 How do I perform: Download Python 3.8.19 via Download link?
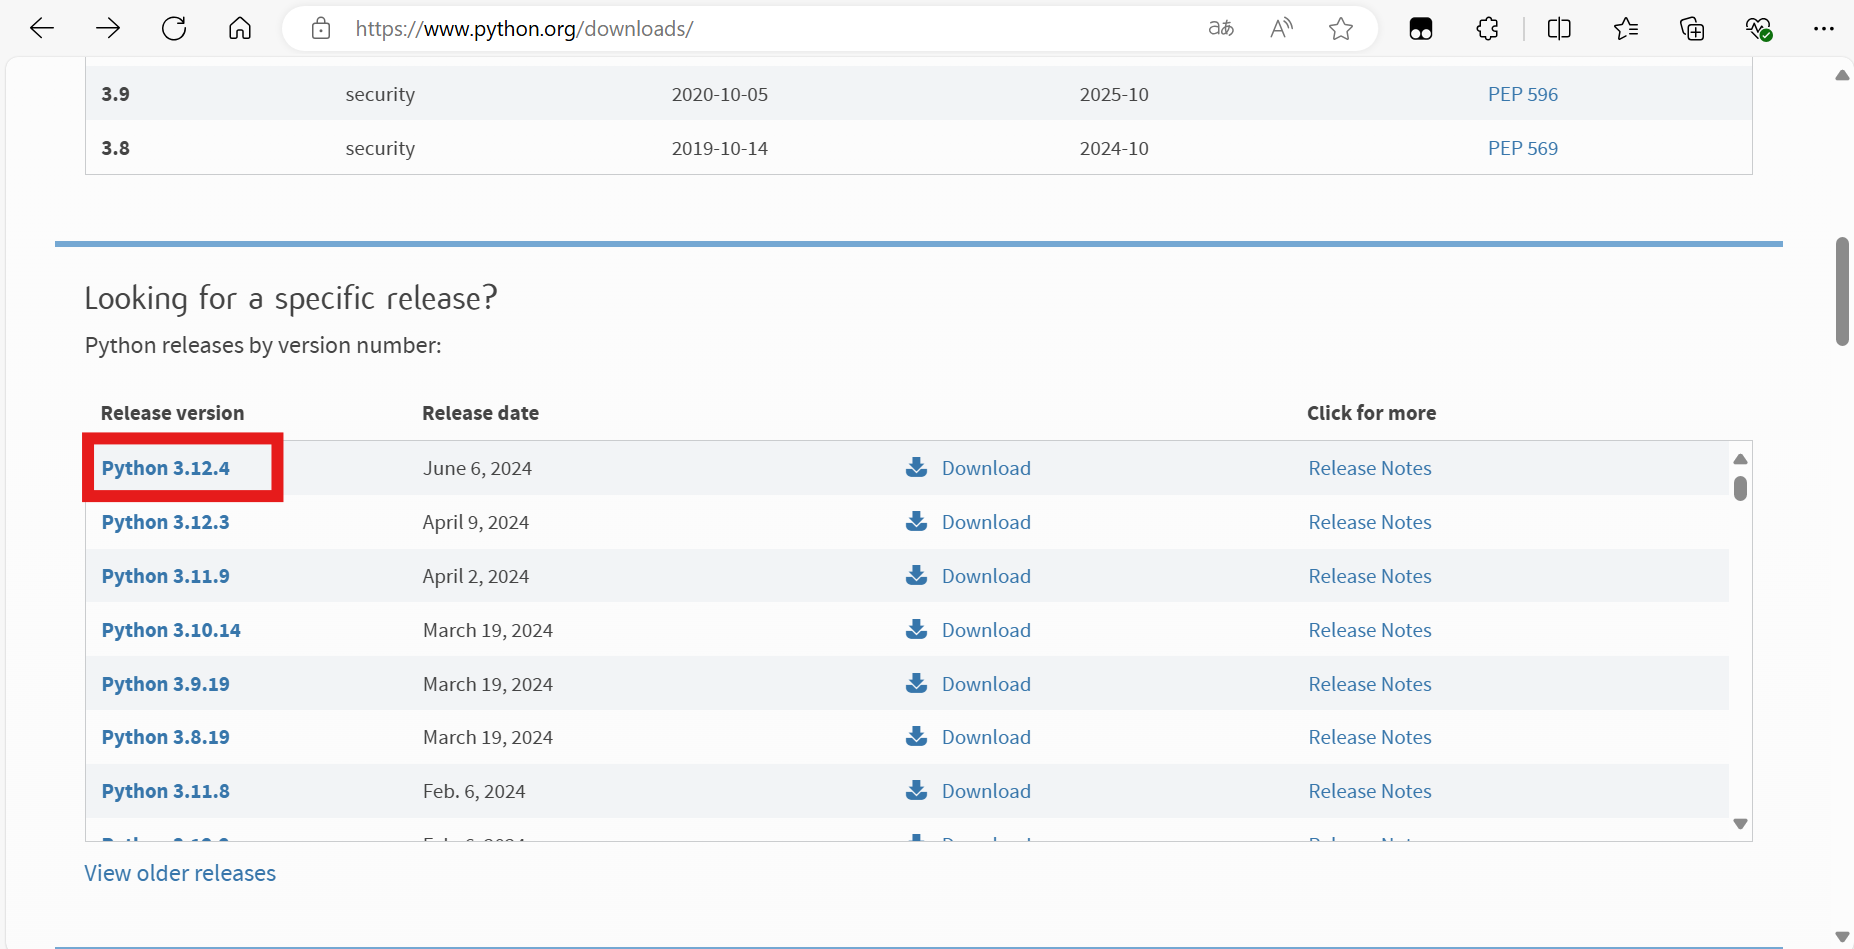(986, 737)
